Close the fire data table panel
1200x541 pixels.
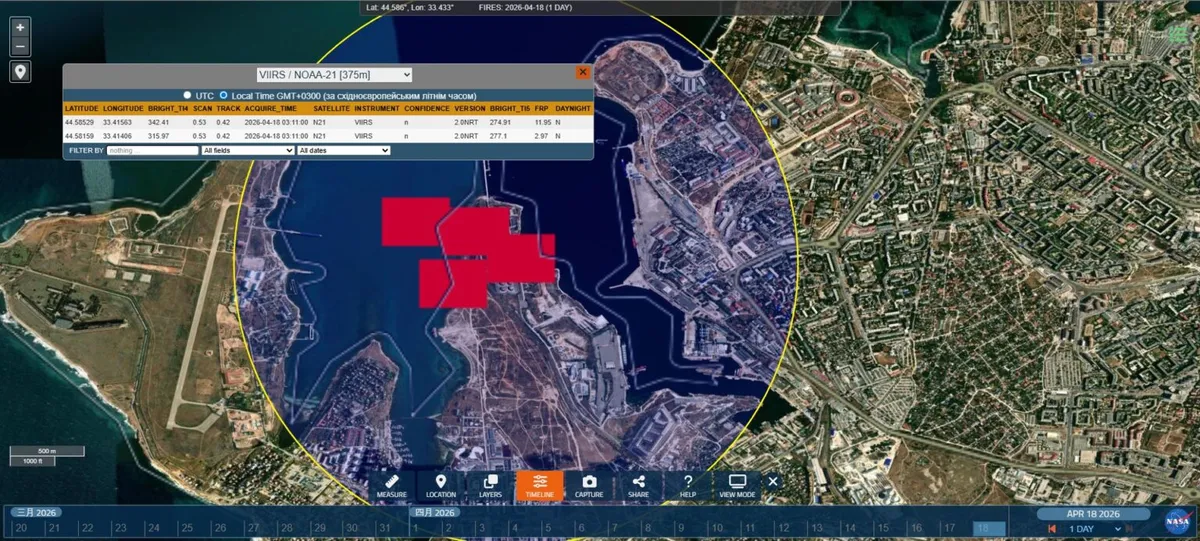point(582,72)
